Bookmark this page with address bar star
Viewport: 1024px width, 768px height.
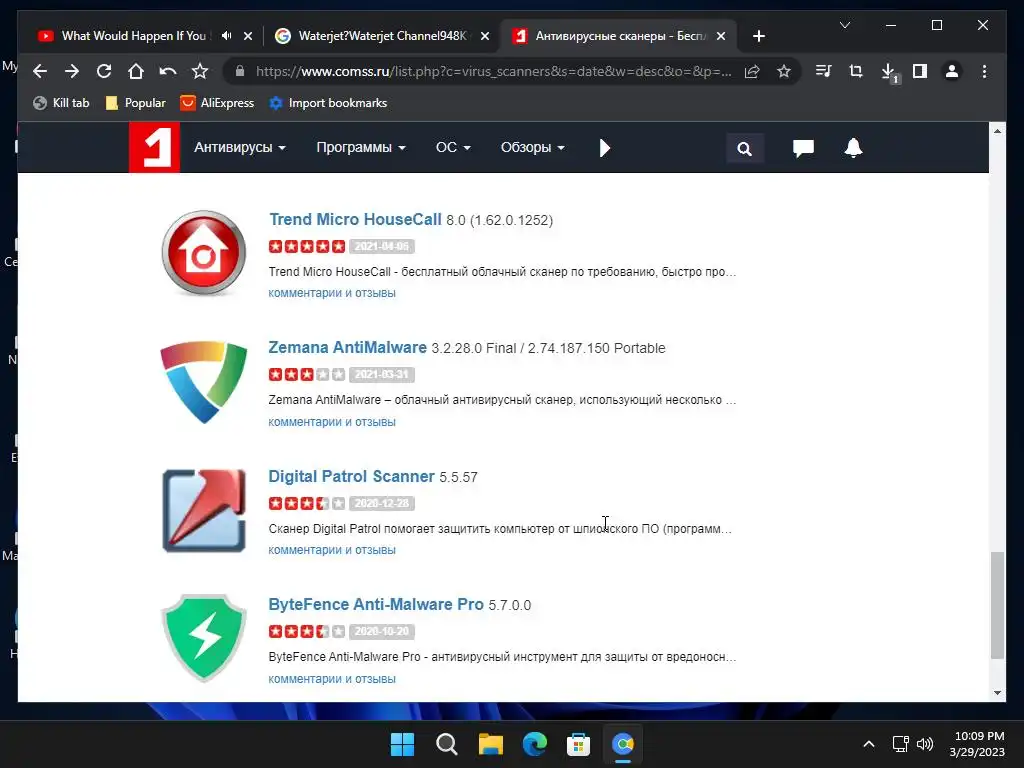pos(784,71)
